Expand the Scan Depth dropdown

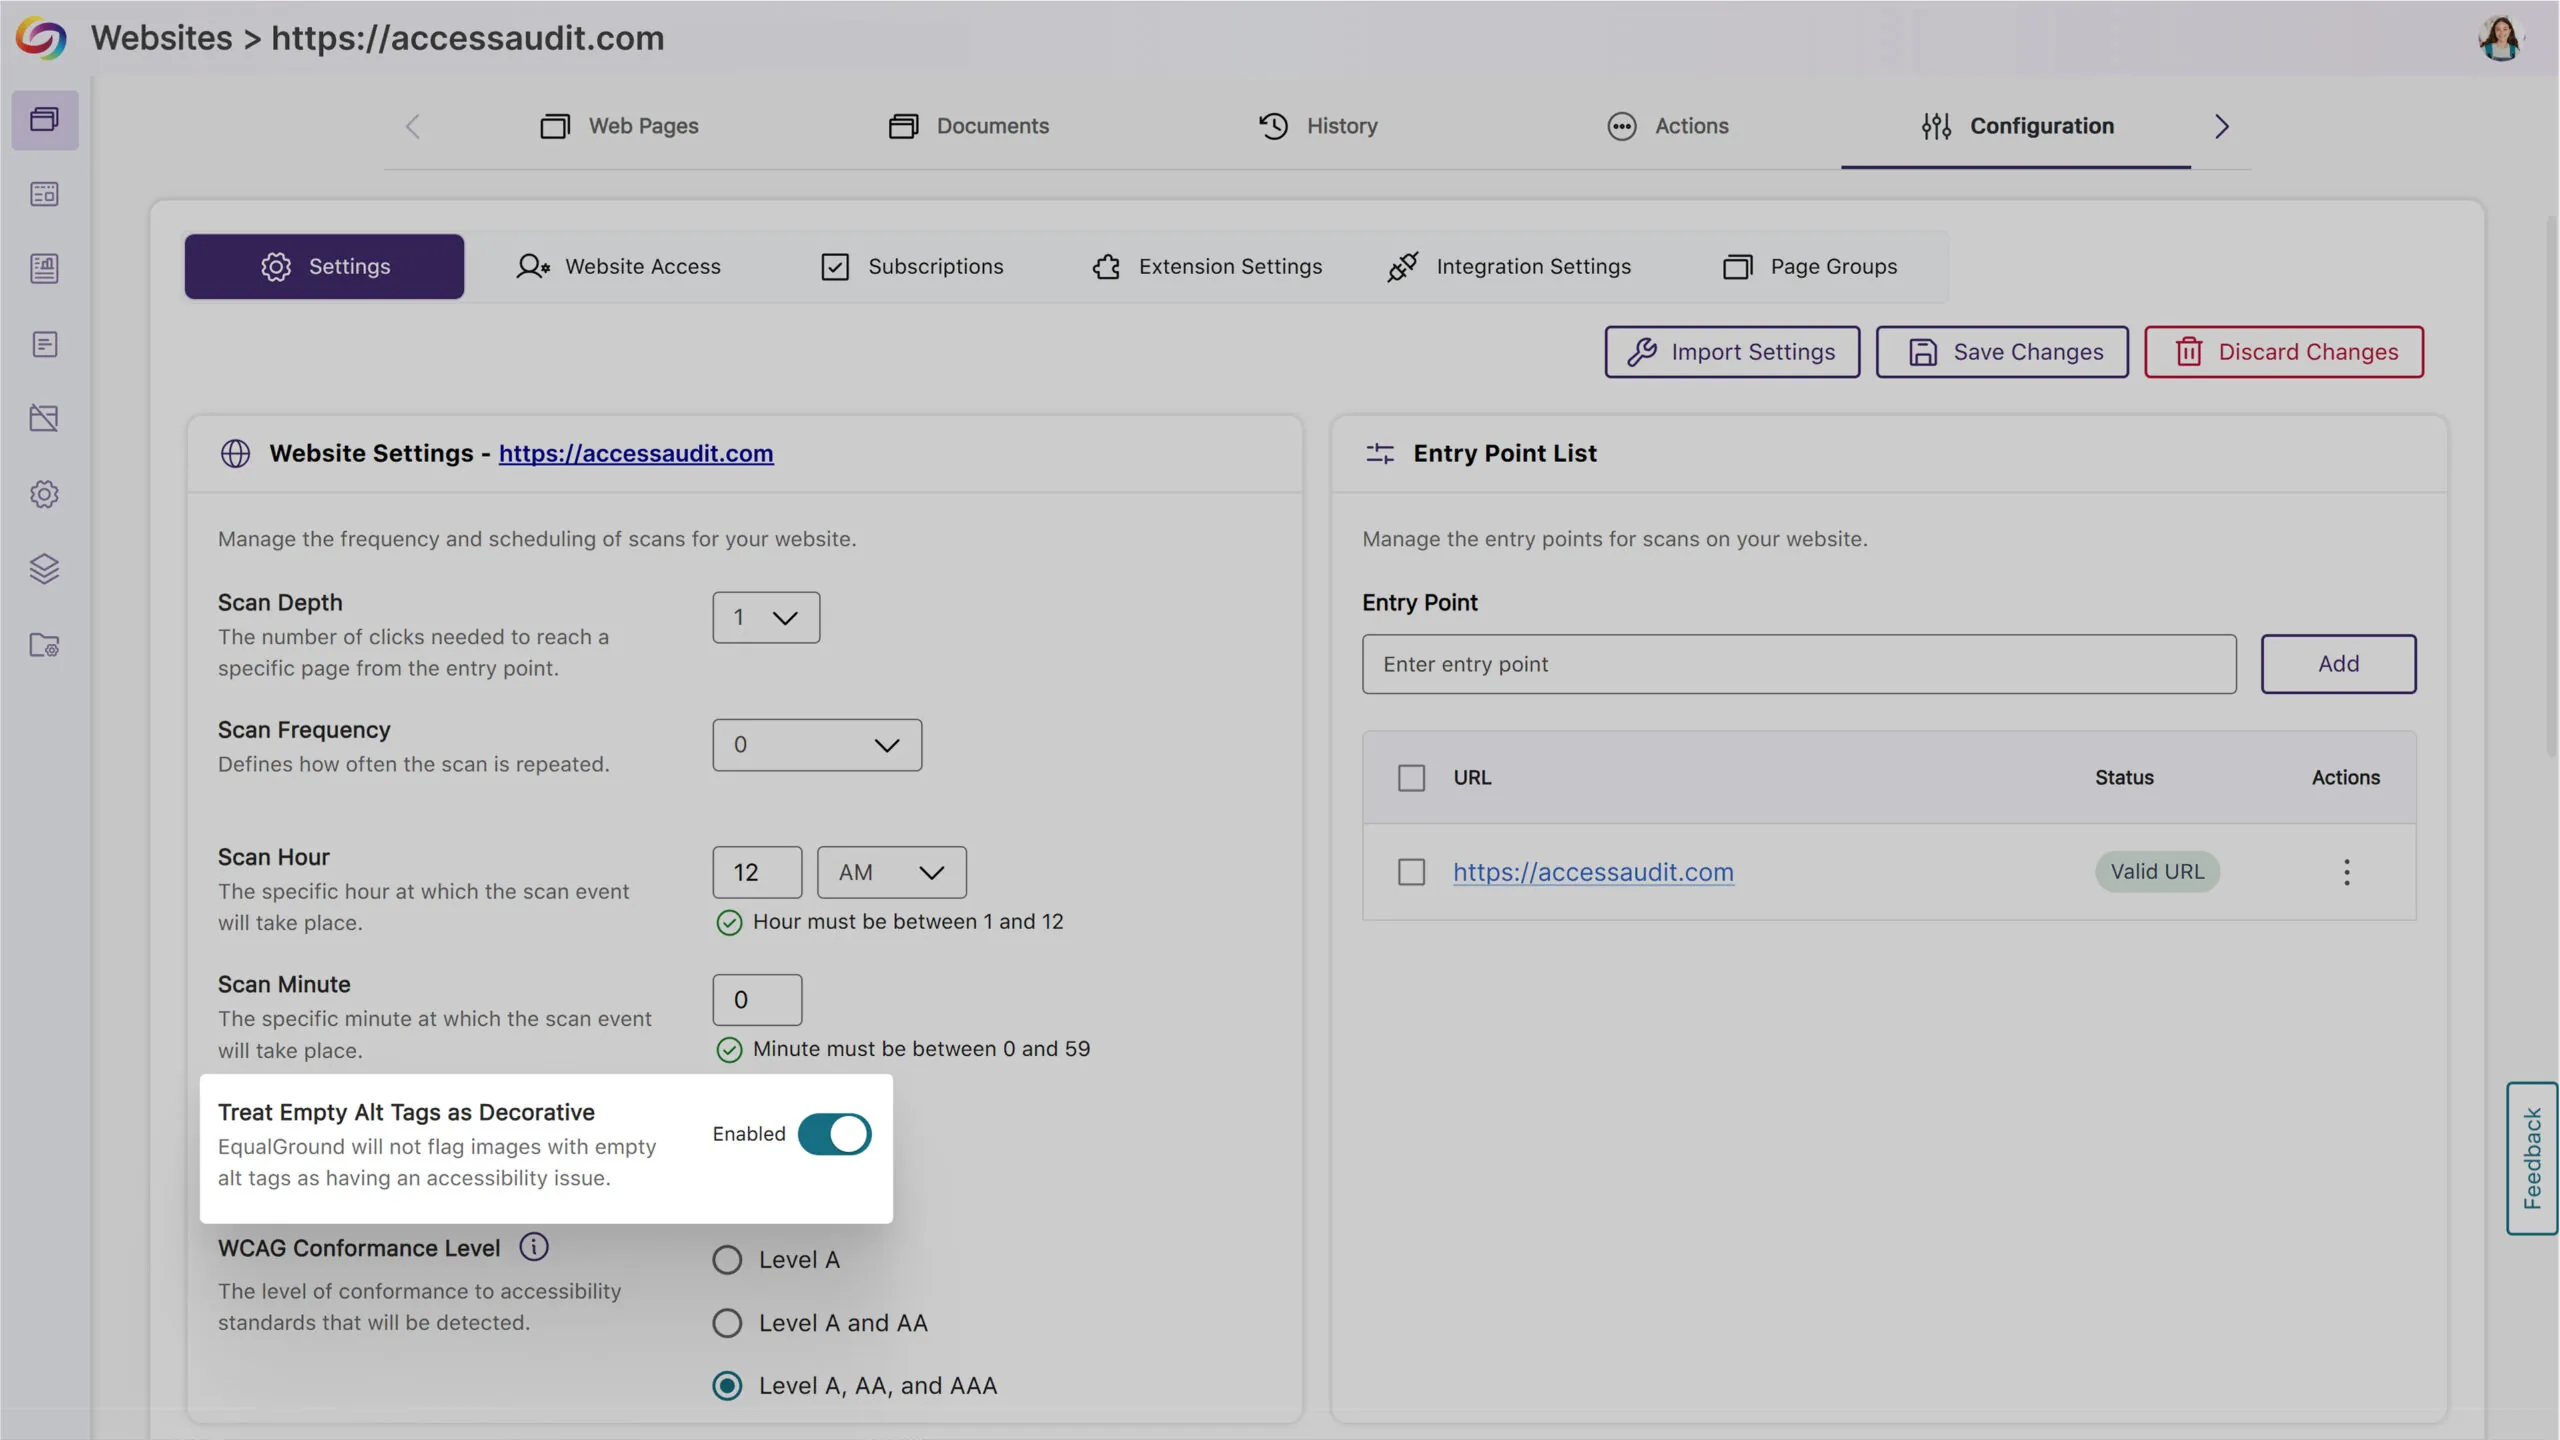tap(766, 618)
